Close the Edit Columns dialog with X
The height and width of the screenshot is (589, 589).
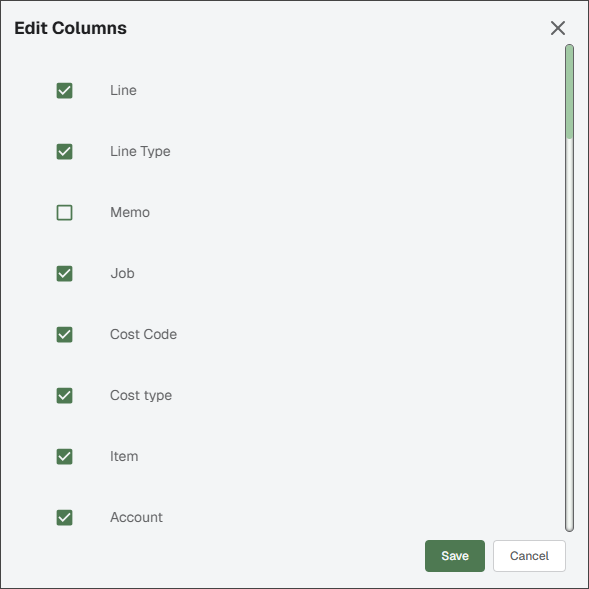(x=558, y=28)
